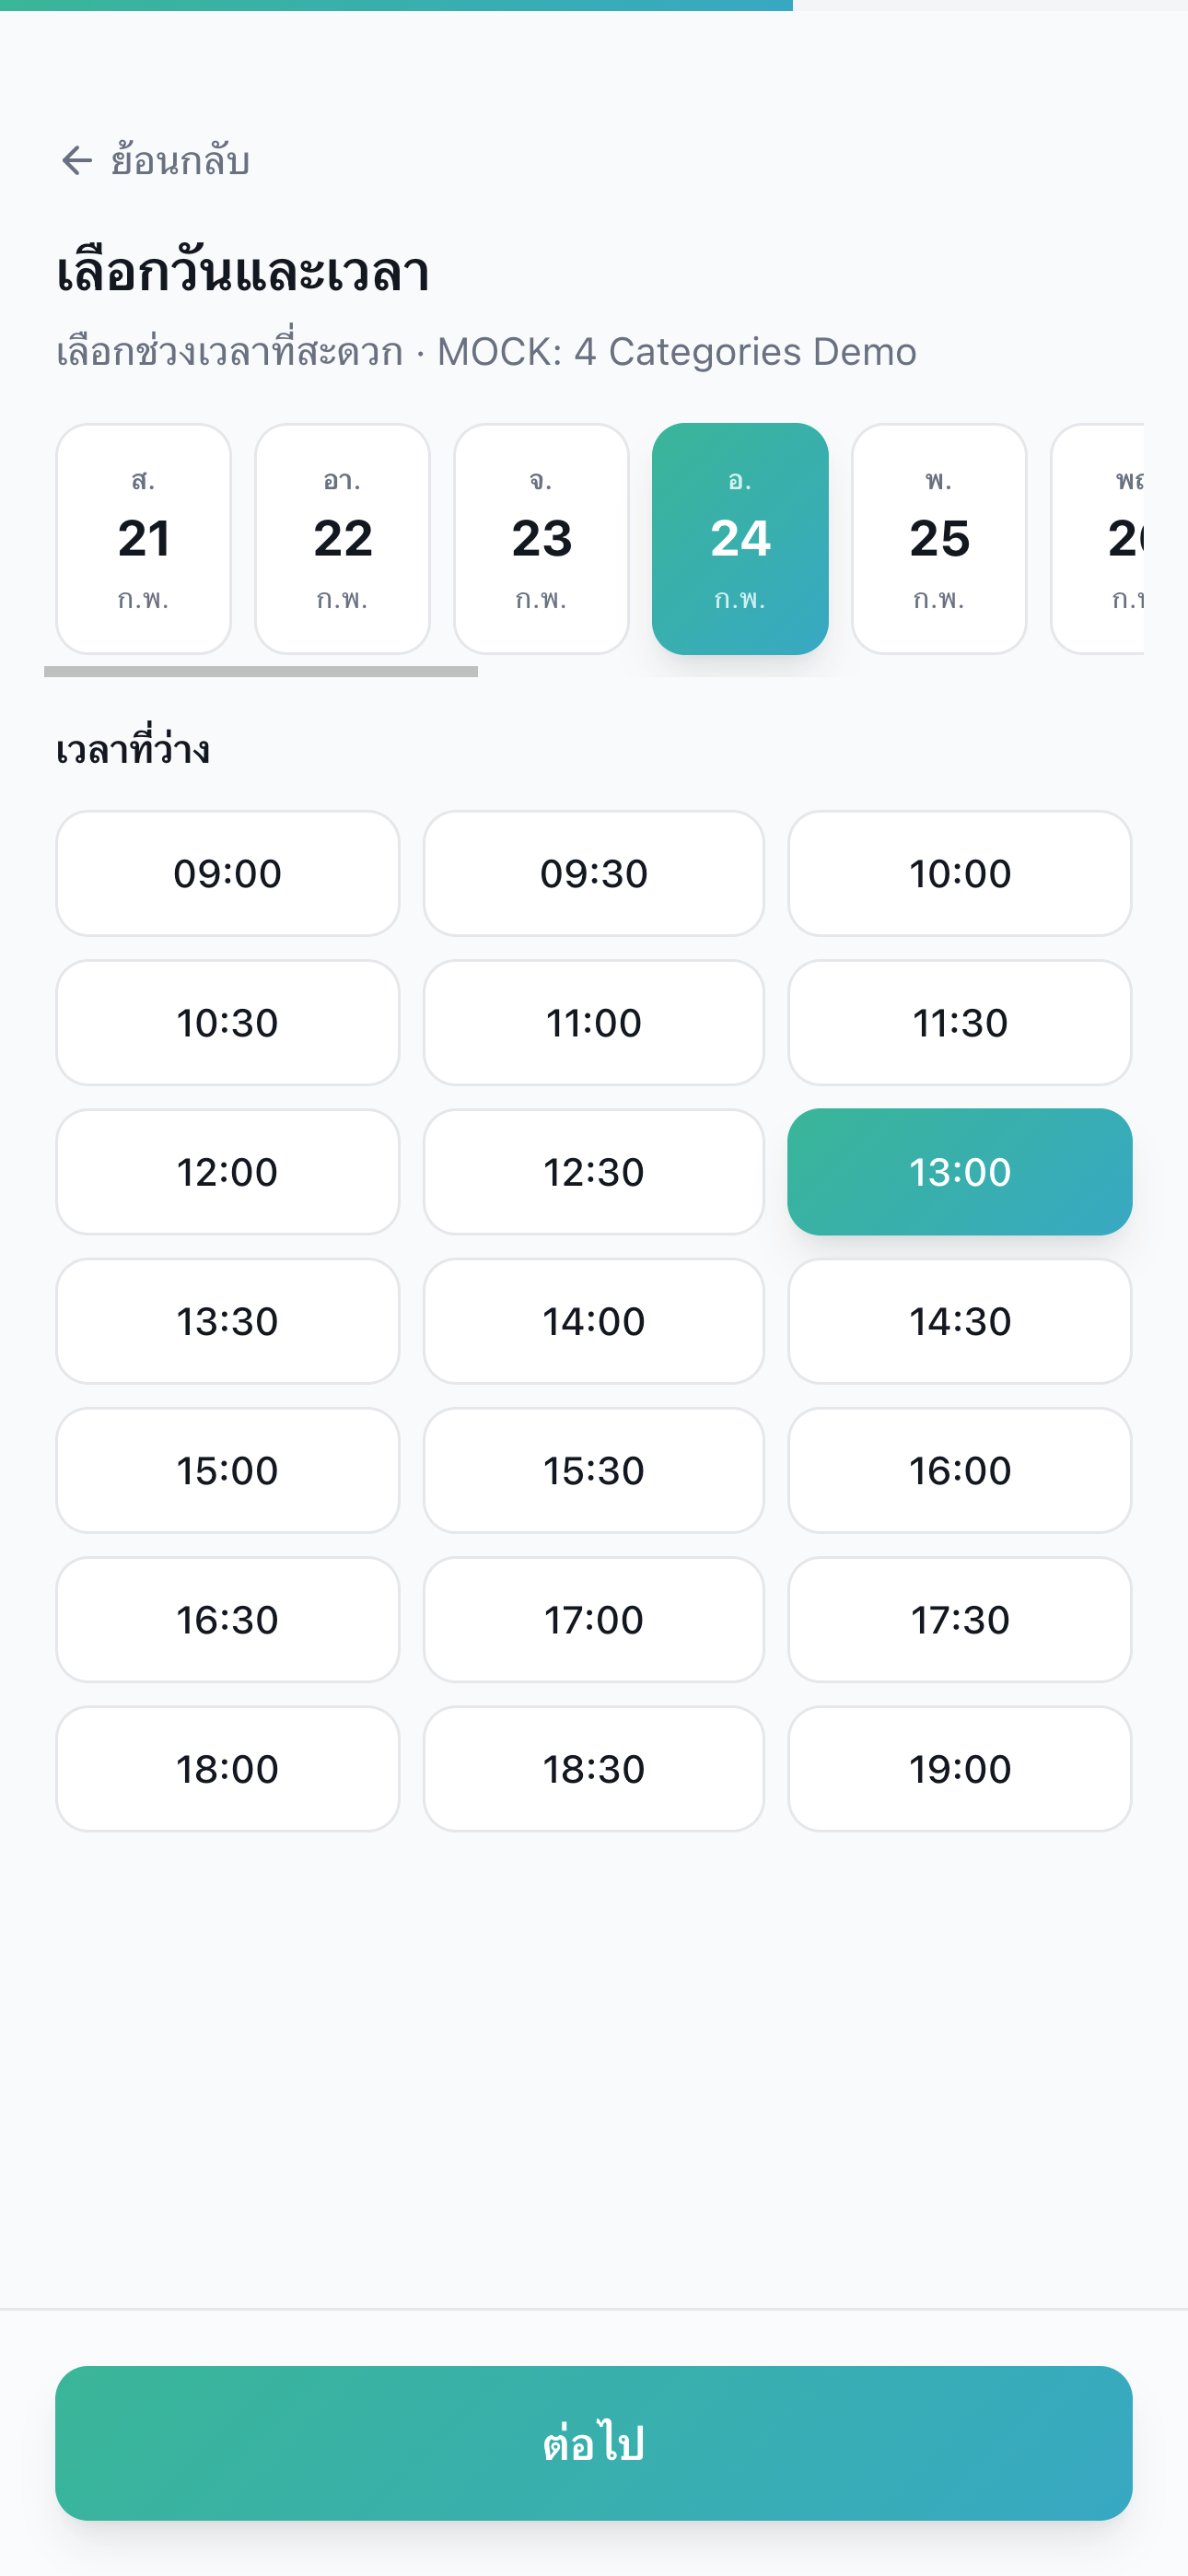Pick the 10:30 time slot

227,1022
